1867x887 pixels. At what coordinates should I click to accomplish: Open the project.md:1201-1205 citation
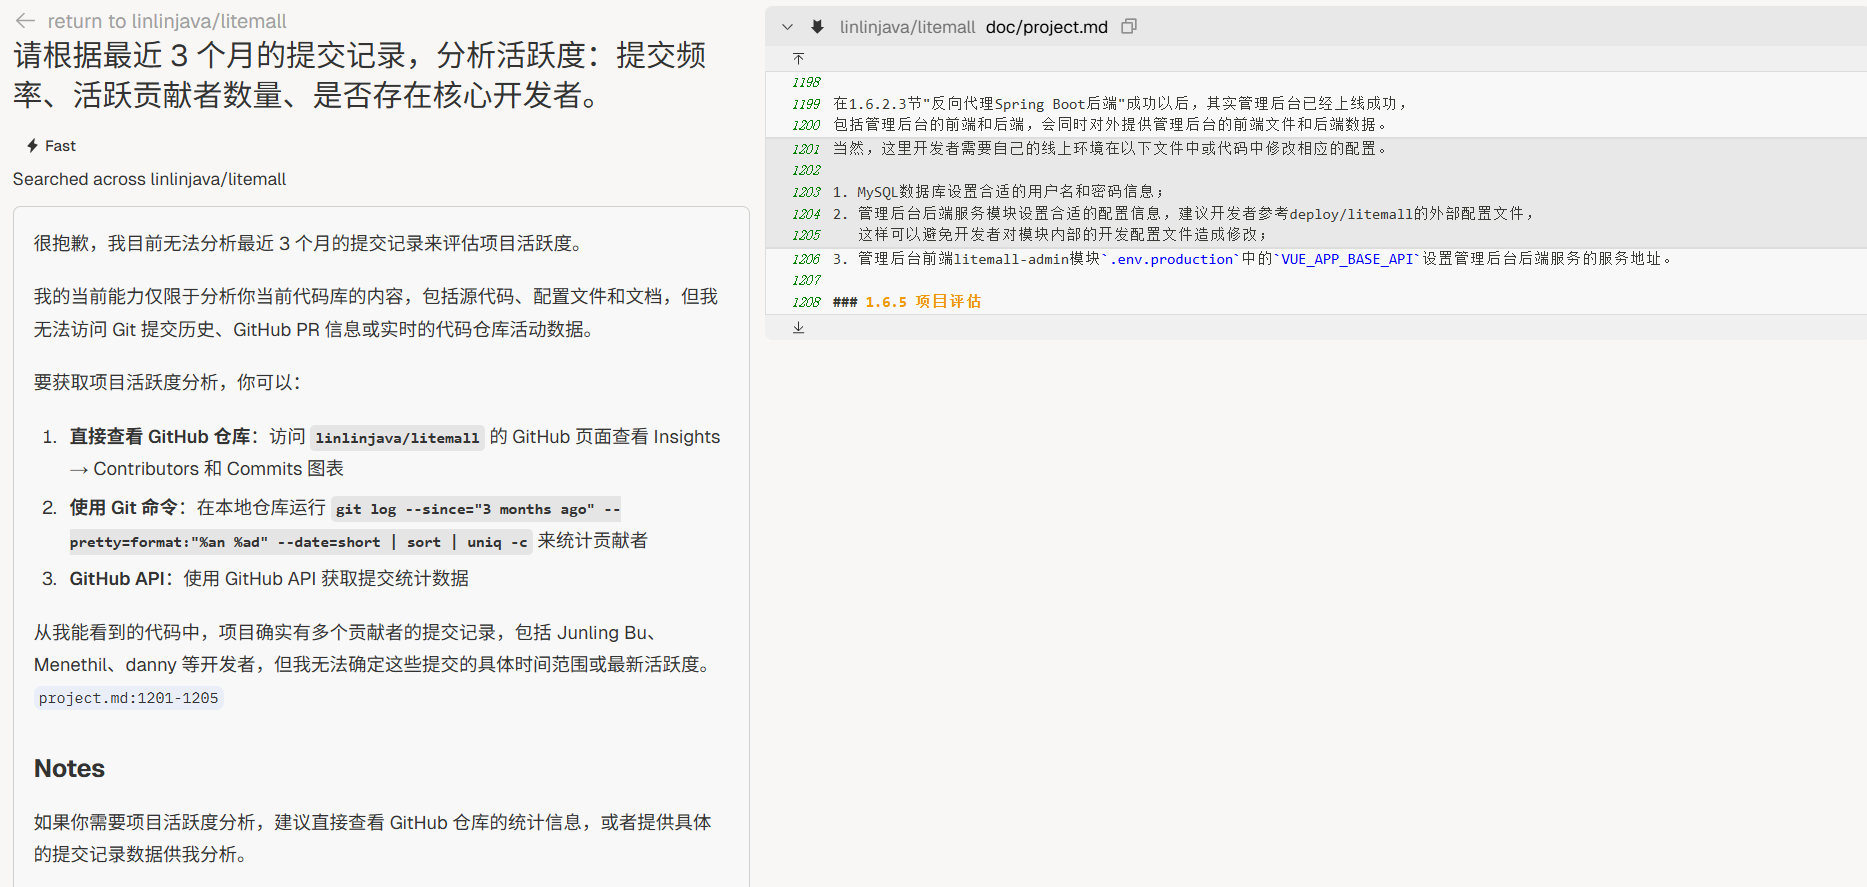[x=128, y=698]
